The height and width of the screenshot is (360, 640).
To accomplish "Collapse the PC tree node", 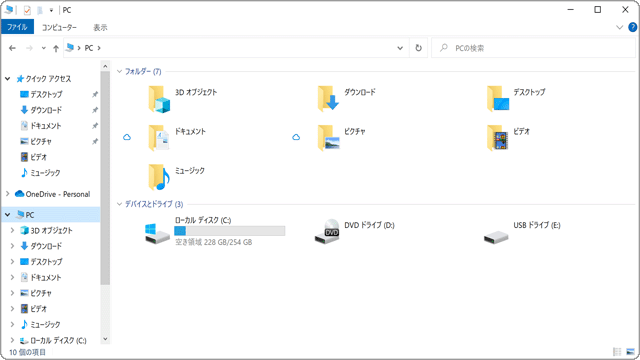I will coord(7,214).
